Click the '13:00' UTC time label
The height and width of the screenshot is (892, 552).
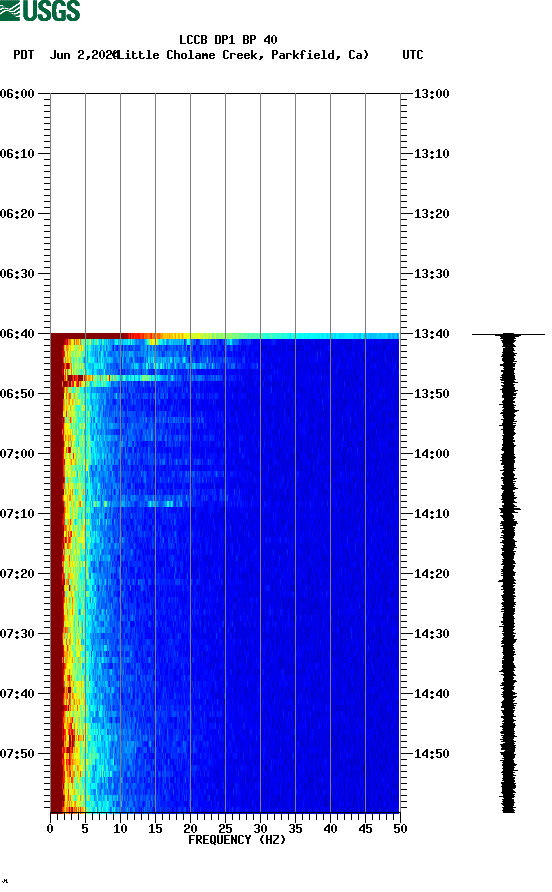432,94
